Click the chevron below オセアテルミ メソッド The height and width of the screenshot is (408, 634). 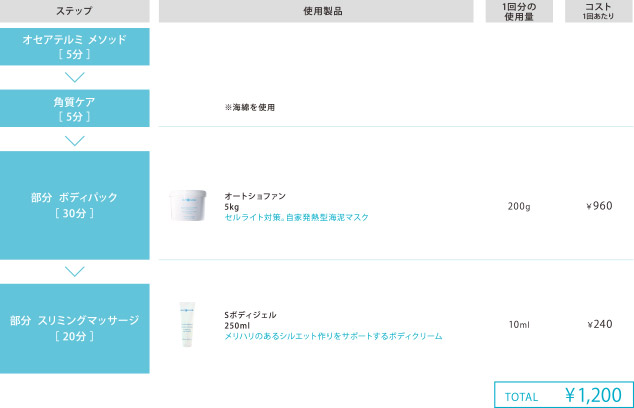click(x=74, y=78)
